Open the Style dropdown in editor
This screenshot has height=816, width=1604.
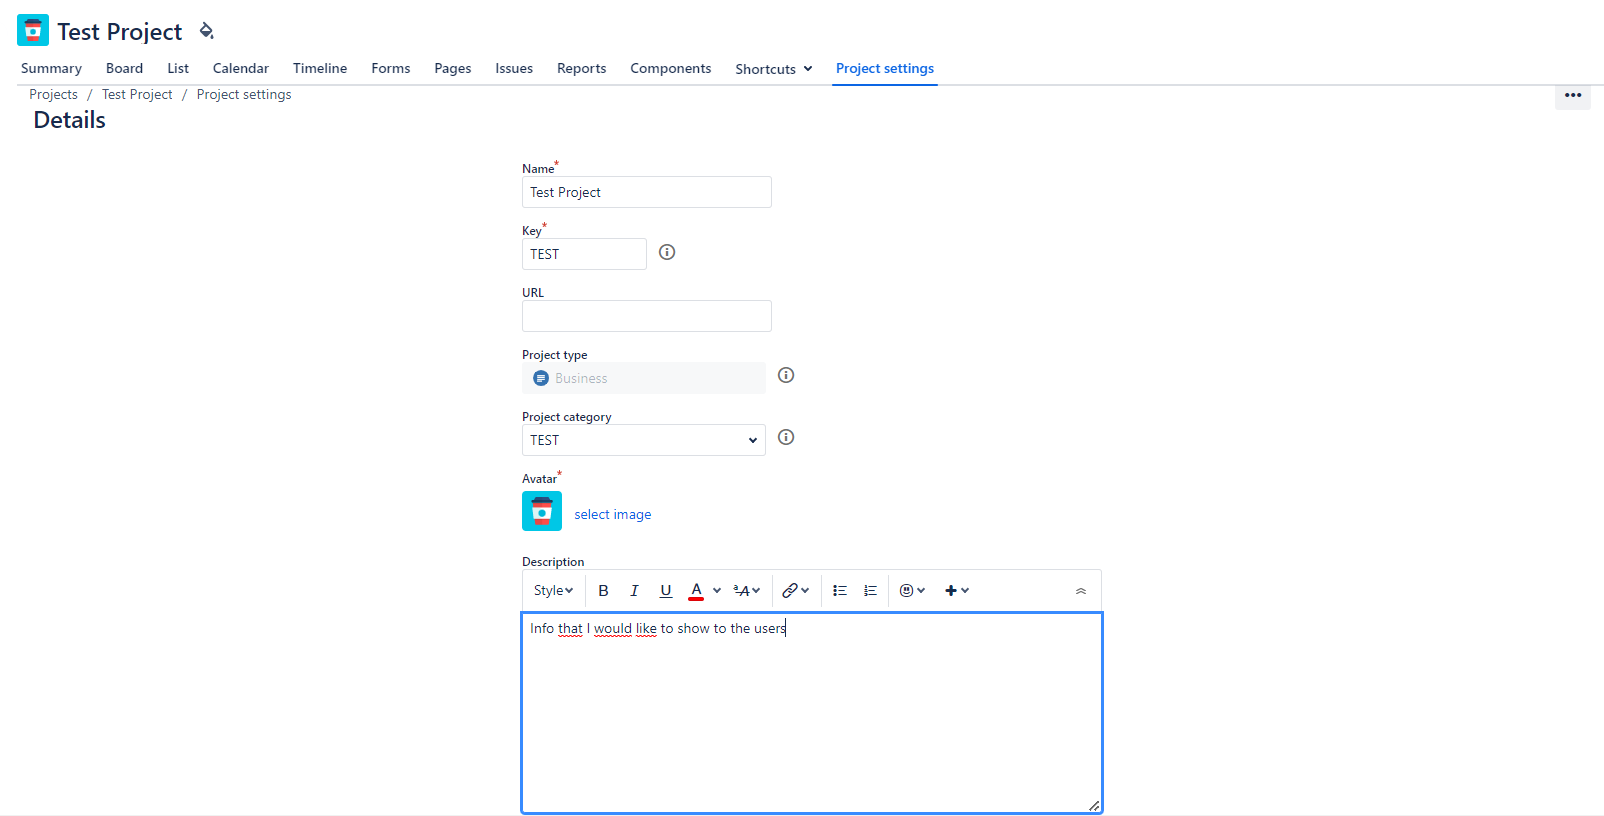553,591
